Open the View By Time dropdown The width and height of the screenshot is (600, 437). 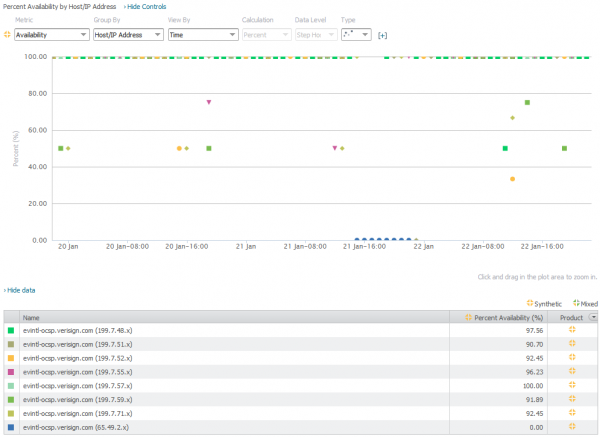pos(203,35)
